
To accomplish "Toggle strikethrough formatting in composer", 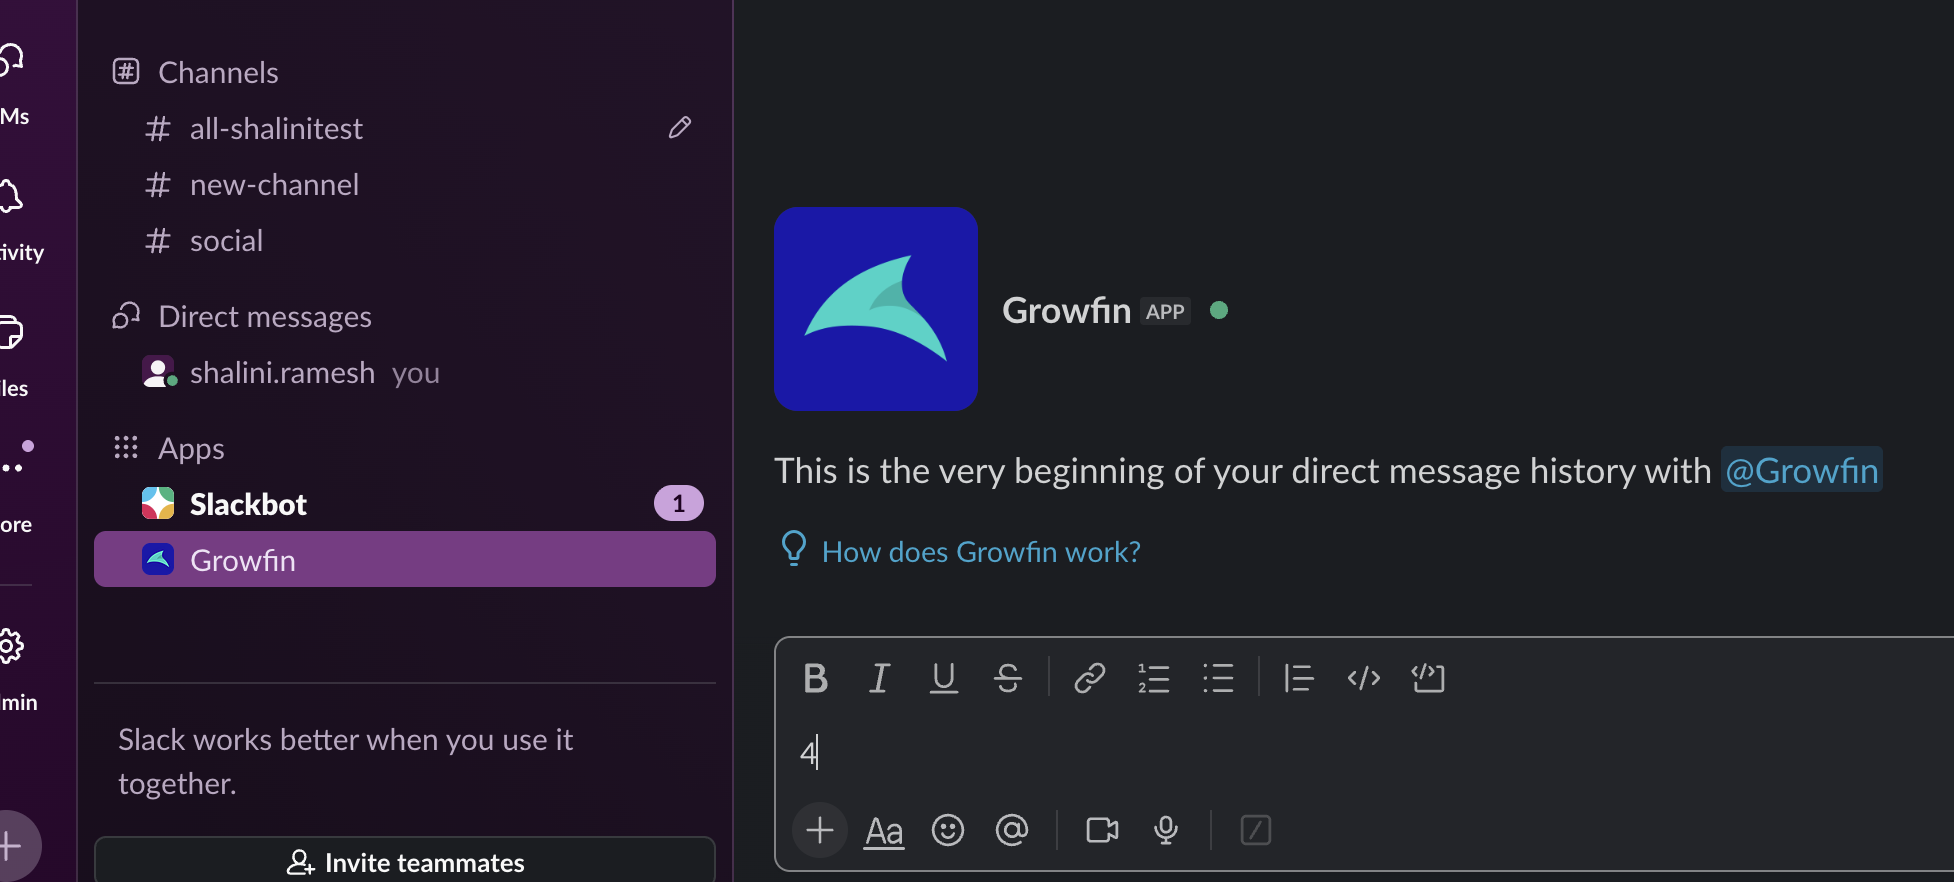I will click(1008, 678).
